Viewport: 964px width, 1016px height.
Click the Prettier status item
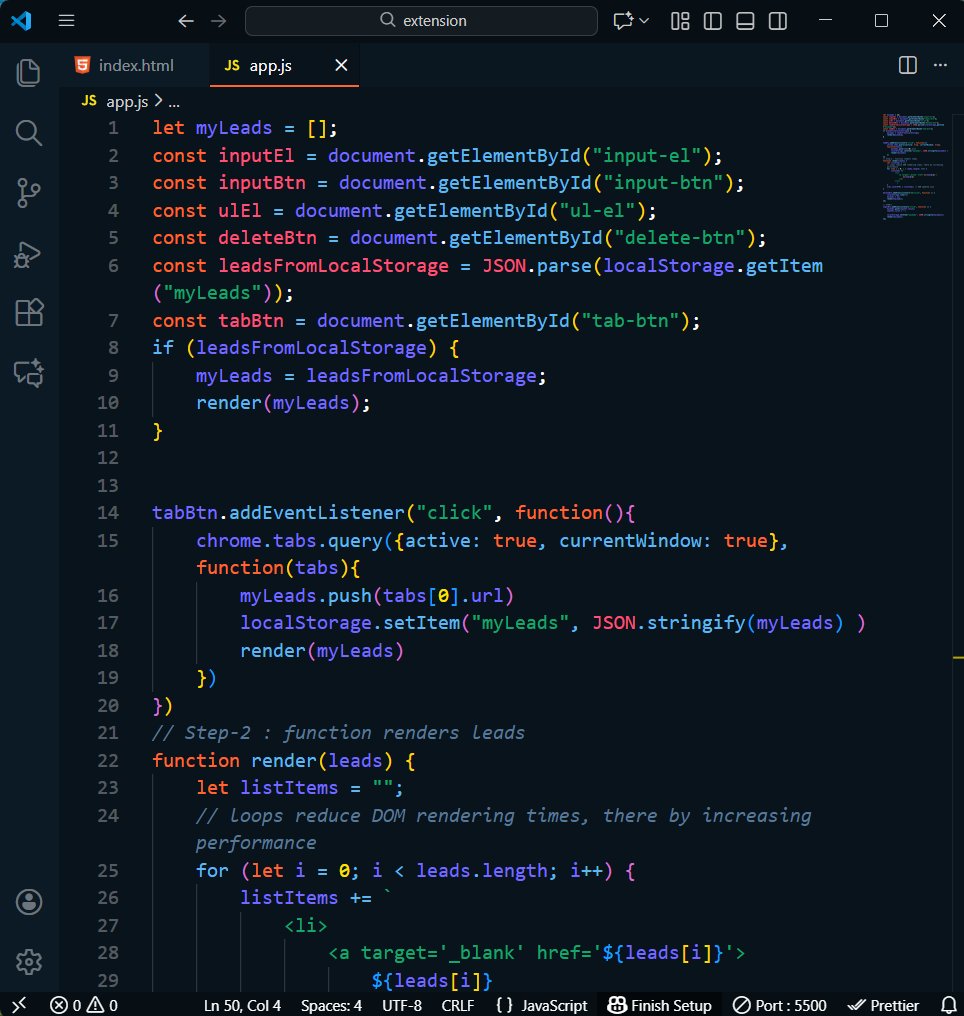[x=883, y=1005]
